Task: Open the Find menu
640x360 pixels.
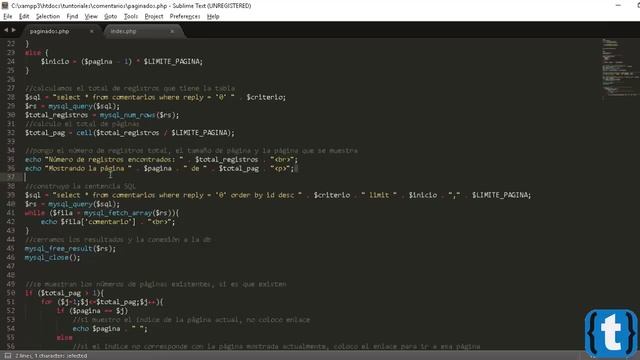Action: point(72,16)
